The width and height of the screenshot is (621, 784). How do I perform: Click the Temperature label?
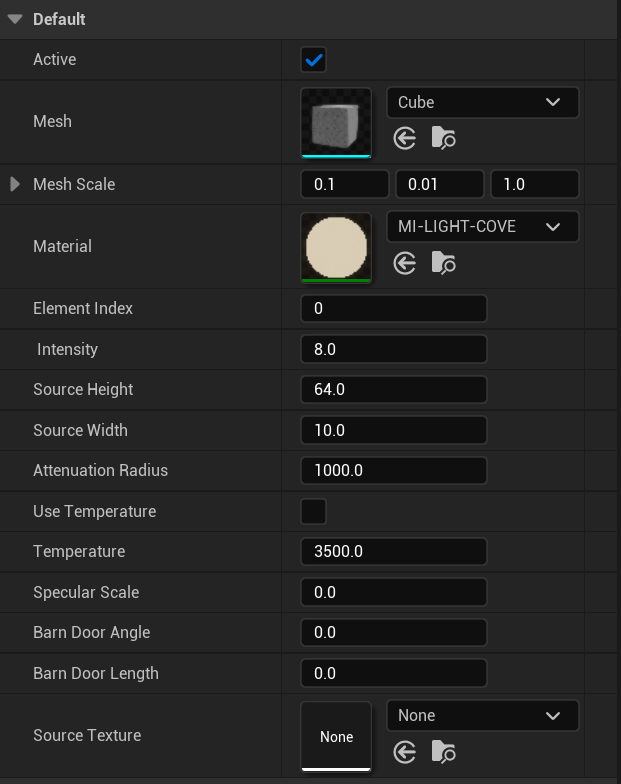[79, 552]
